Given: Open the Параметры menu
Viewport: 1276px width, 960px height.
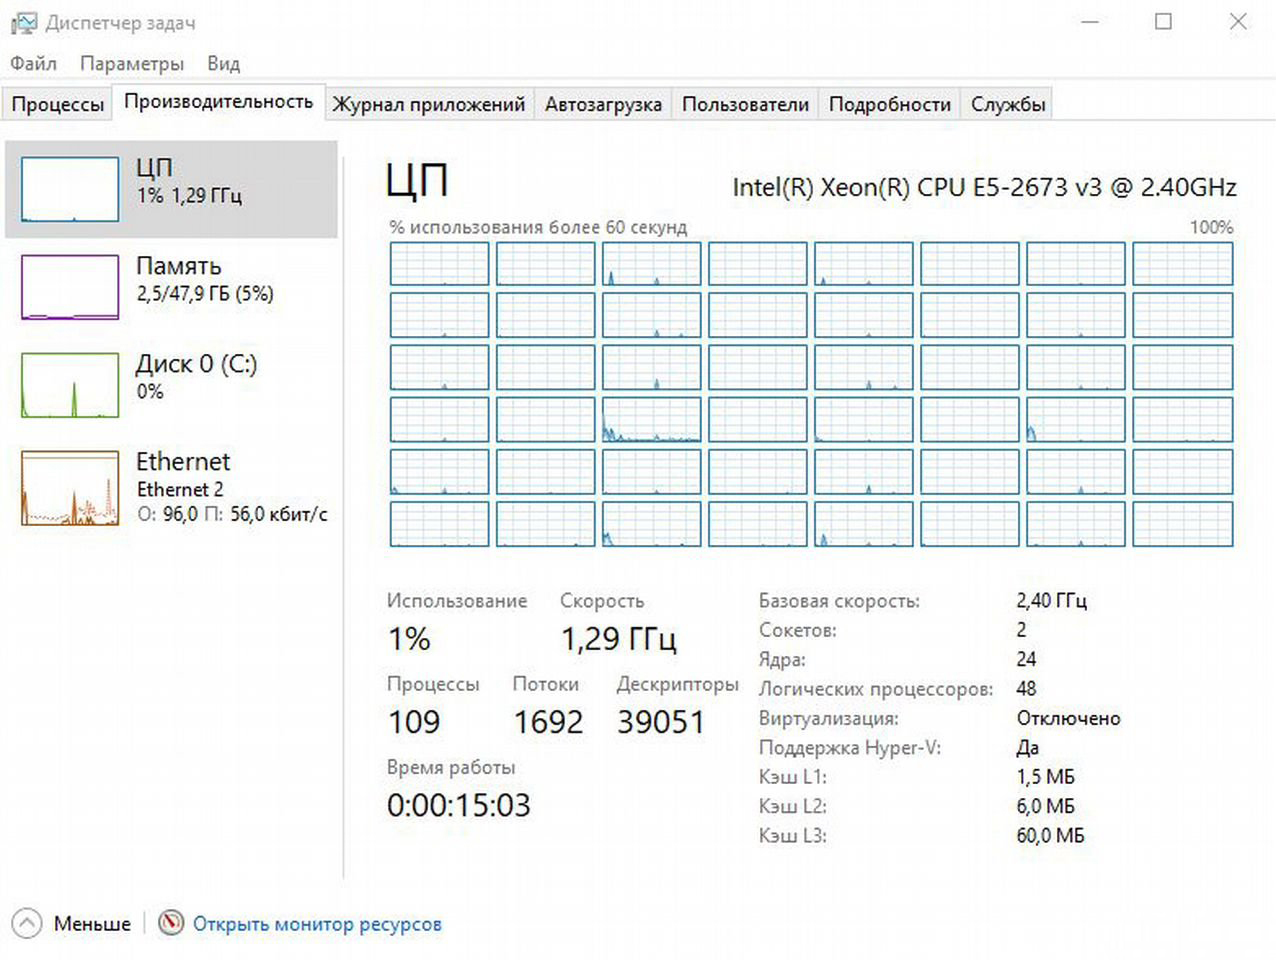Looking at the screenshot, I should coord(132,63).
